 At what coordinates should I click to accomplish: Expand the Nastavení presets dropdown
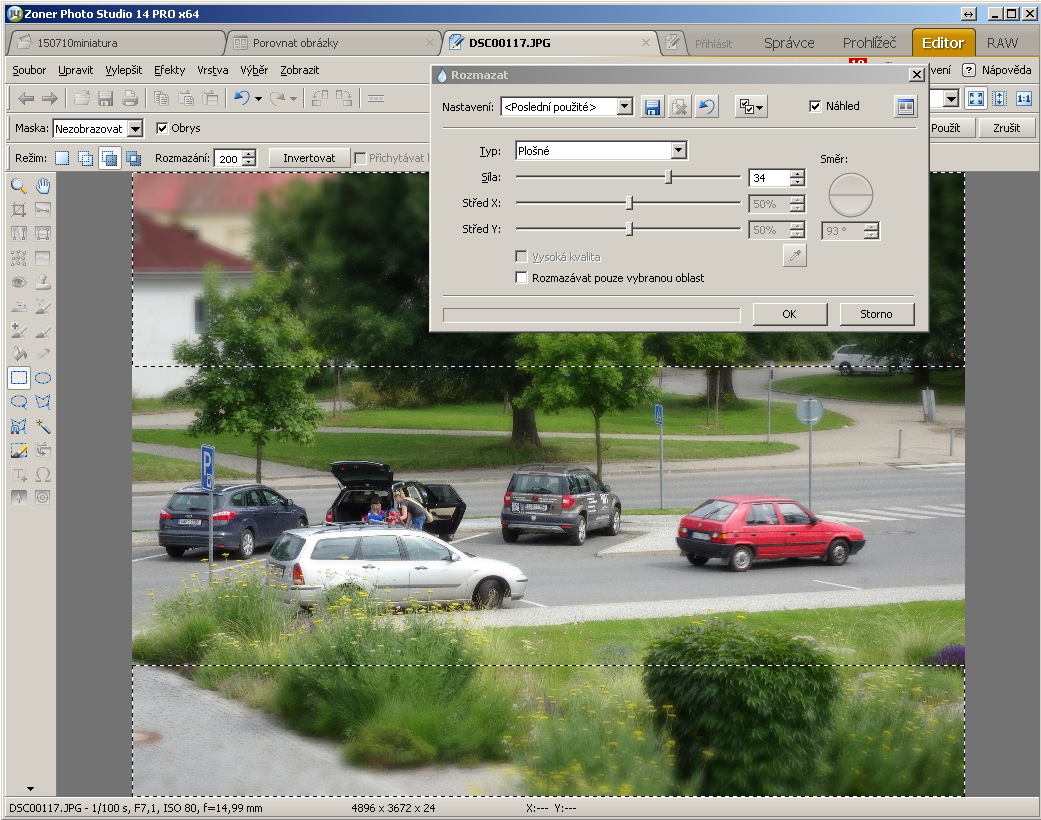pos(624,107)
